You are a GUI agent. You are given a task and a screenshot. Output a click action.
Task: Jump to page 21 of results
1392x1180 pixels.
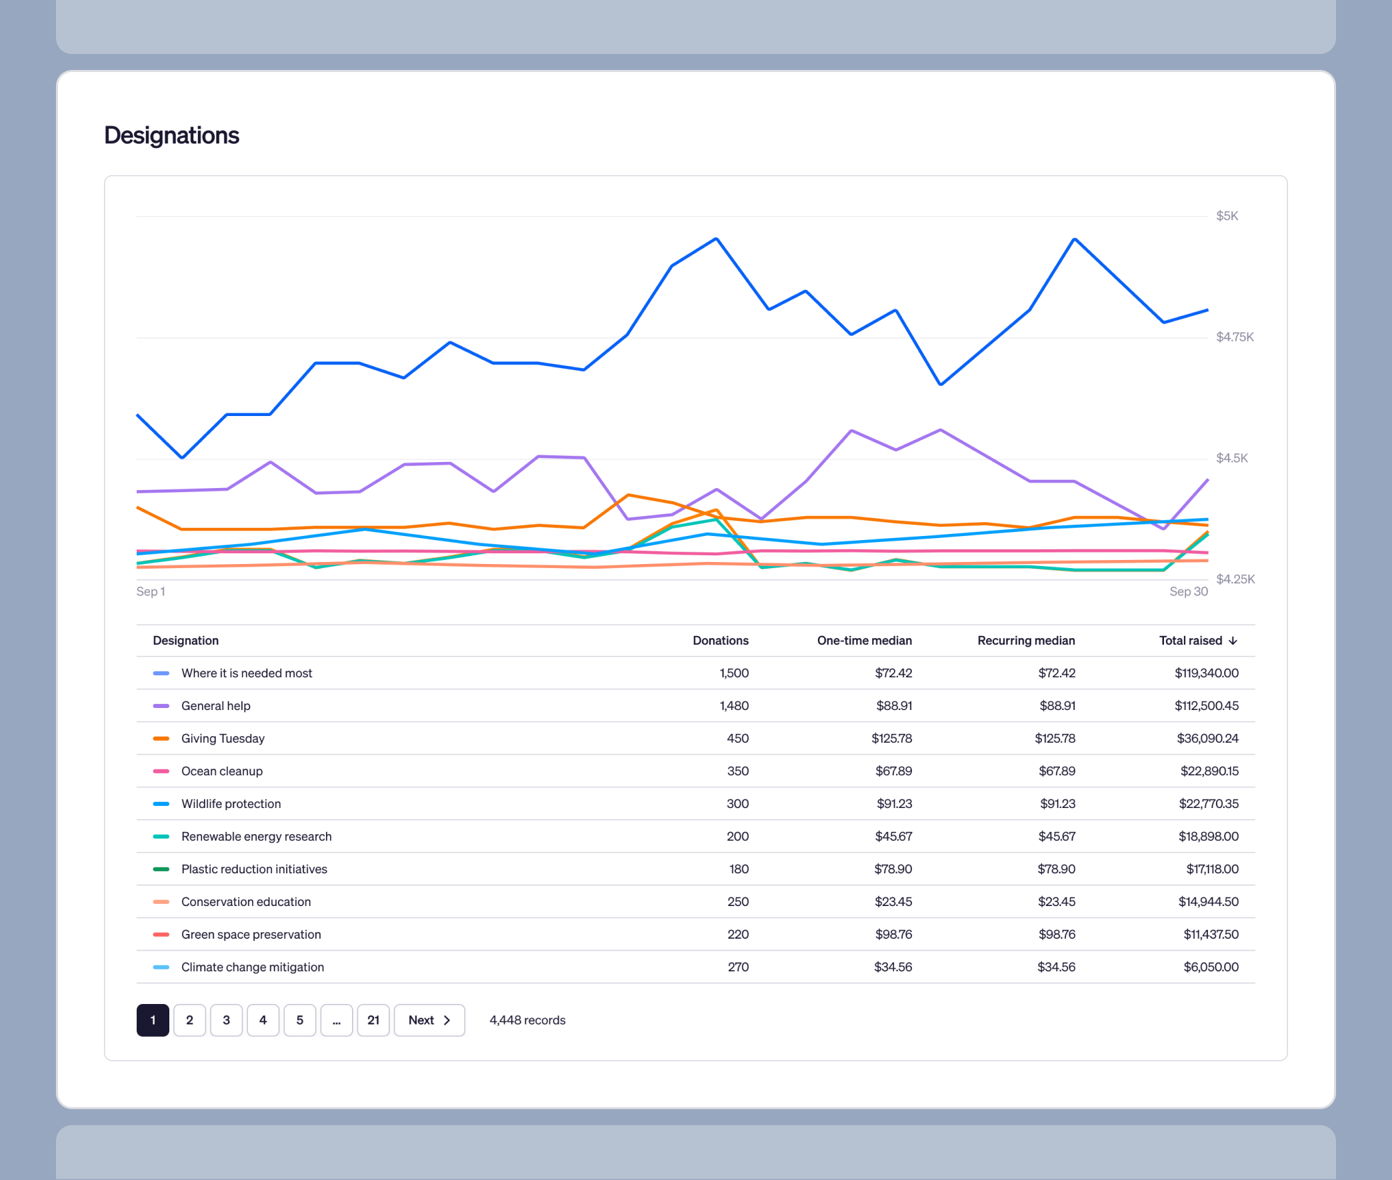[x=373, y=1020]
